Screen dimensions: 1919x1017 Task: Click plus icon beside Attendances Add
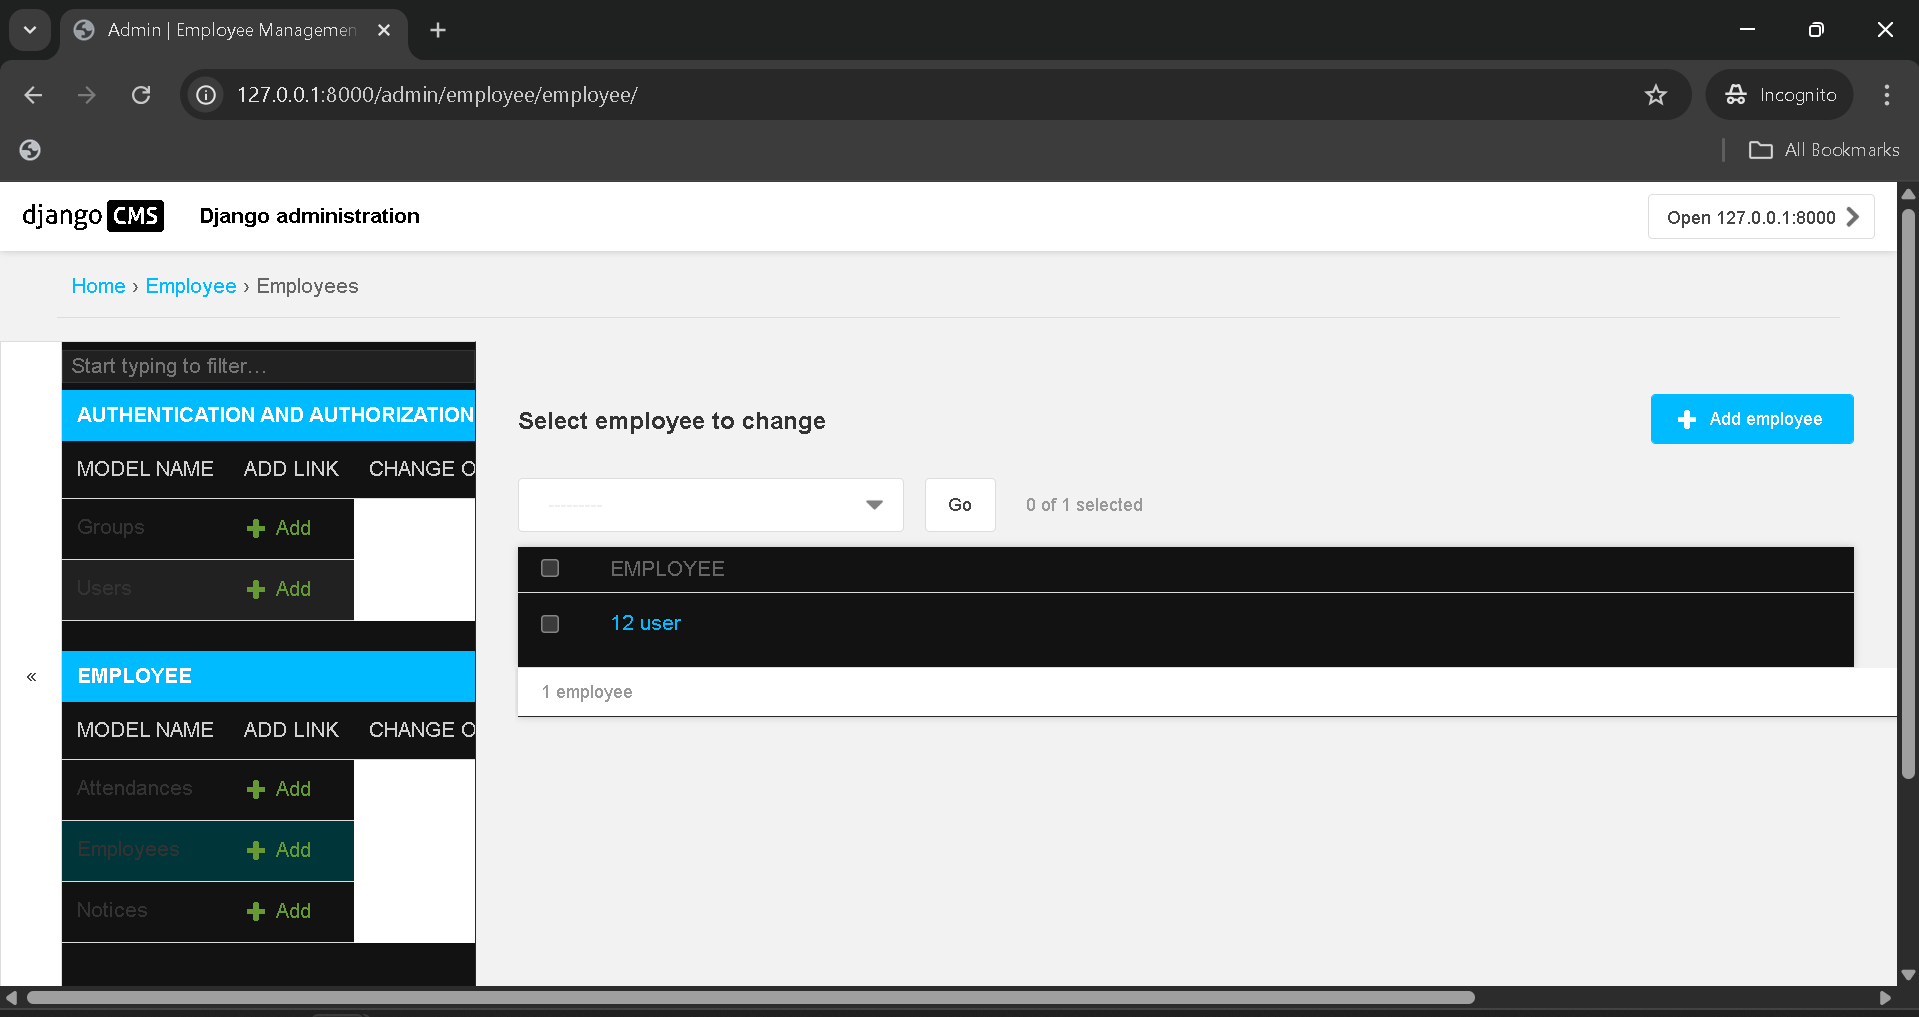pyautogui.click(x=256, y=790)
